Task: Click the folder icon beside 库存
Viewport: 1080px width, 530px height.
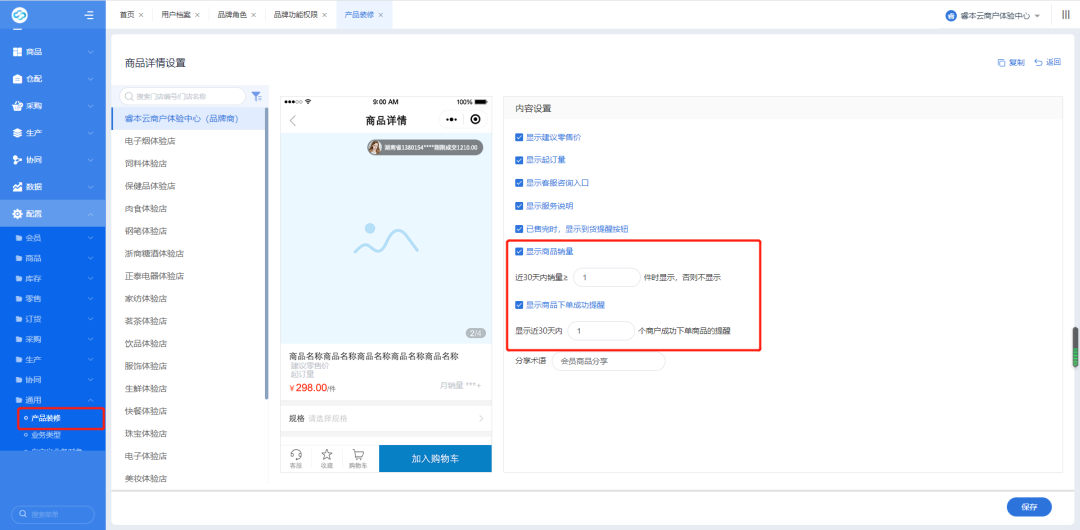Action: point(19,278)
